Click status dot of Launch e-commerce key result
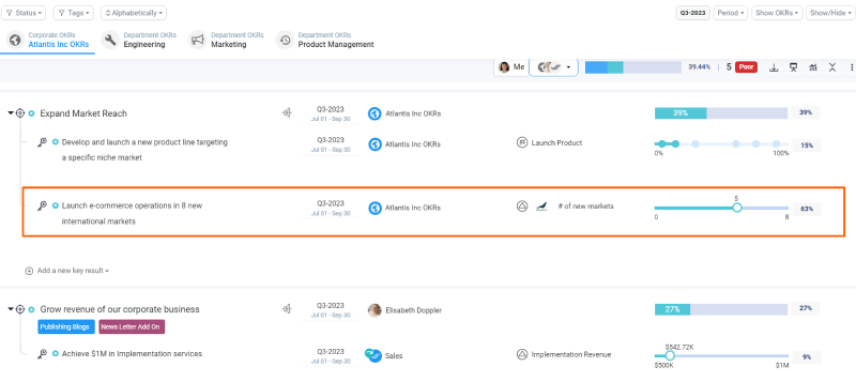Screen dimensions: 856x371 [55, 206]
